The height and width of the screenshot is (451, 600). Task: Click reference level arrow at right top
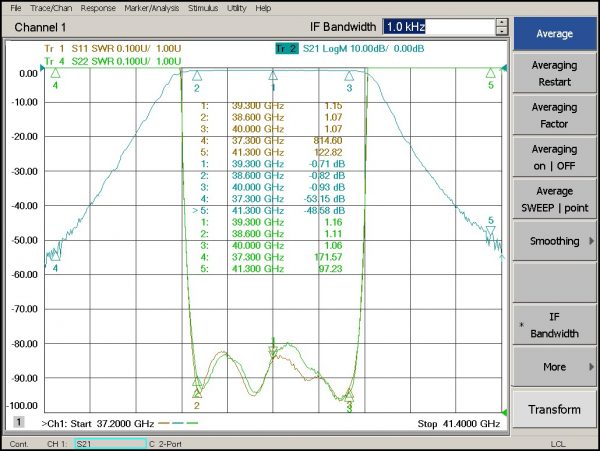point(504,68)
